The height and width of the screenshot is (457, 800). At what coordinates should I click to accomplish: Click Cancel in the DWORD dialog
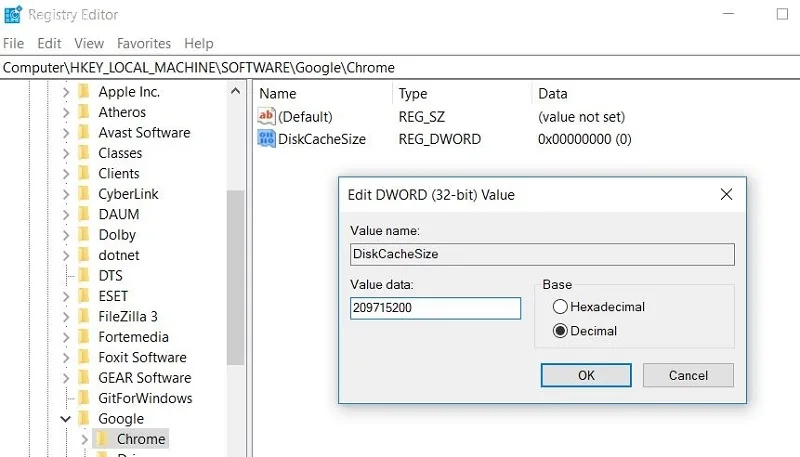click(688, 375)
